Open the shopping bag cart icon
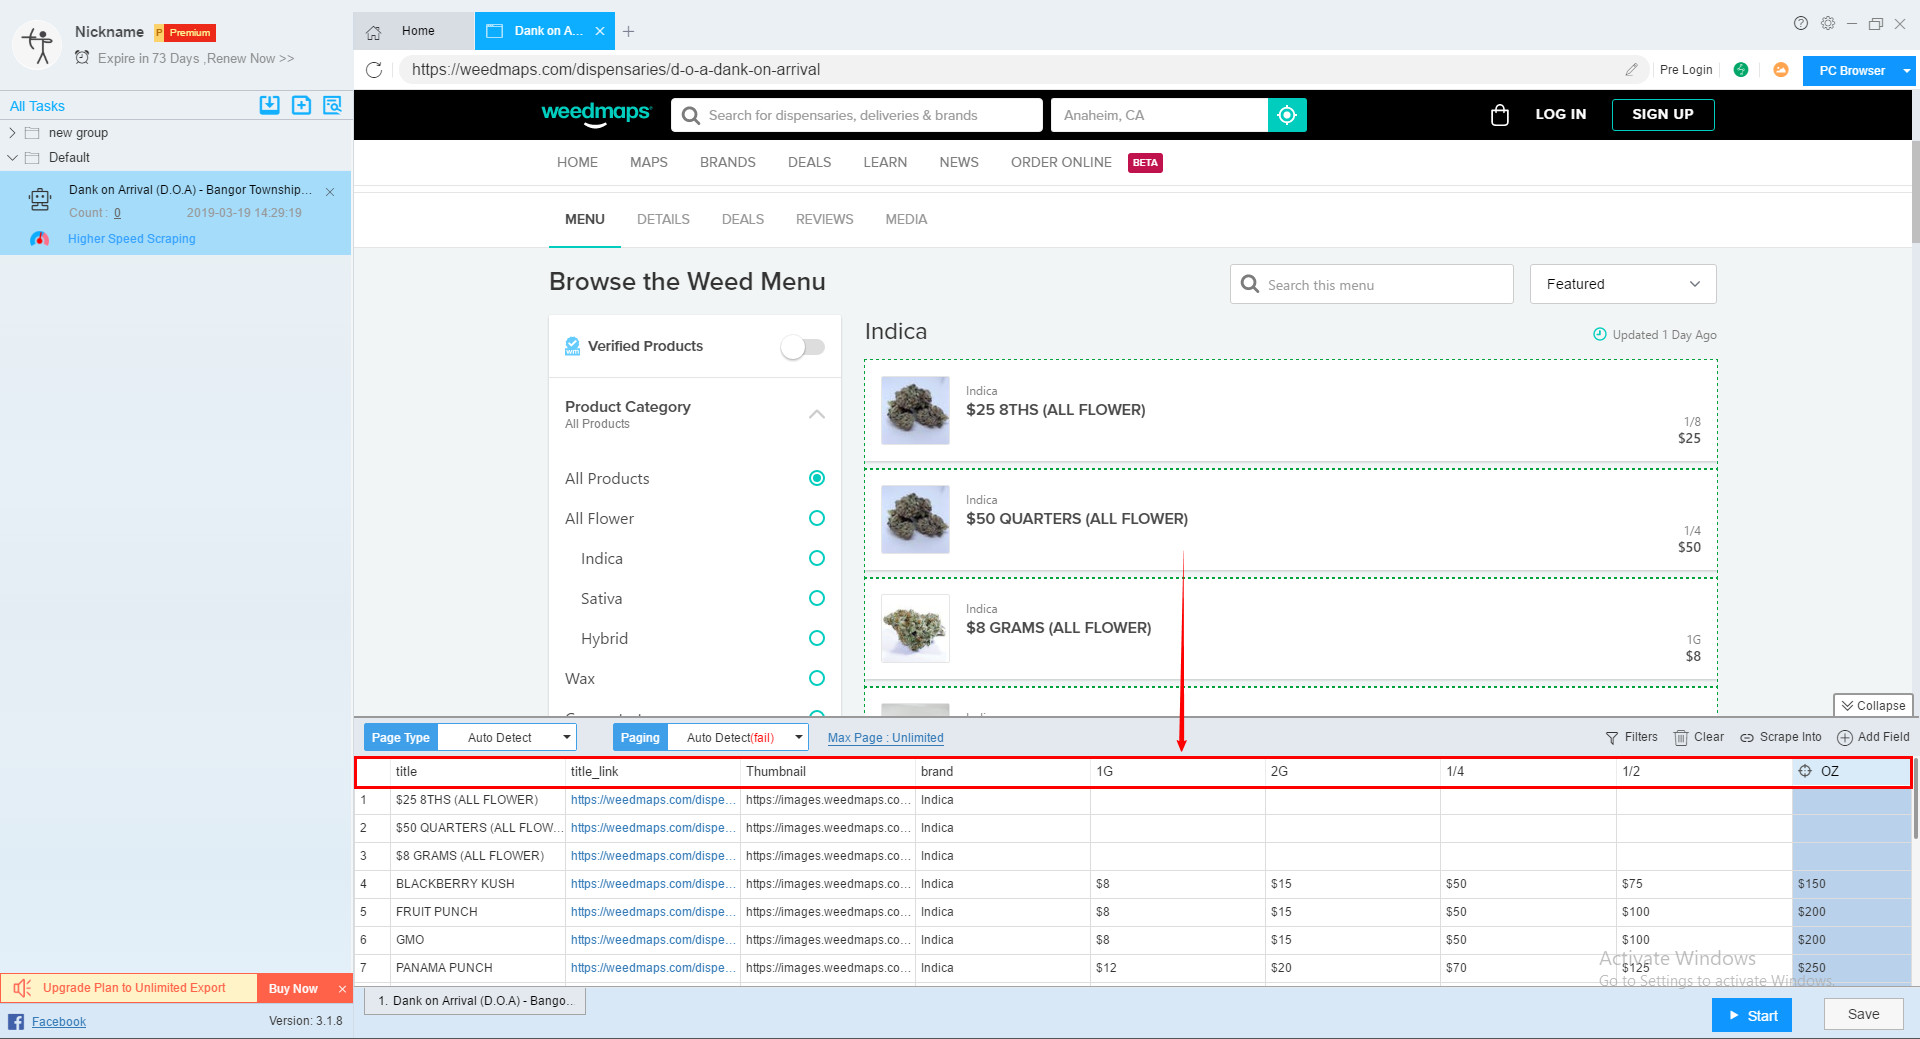Viewport: 1920px width, 1039px height. pyautogui.click(x=1499, y=115)
